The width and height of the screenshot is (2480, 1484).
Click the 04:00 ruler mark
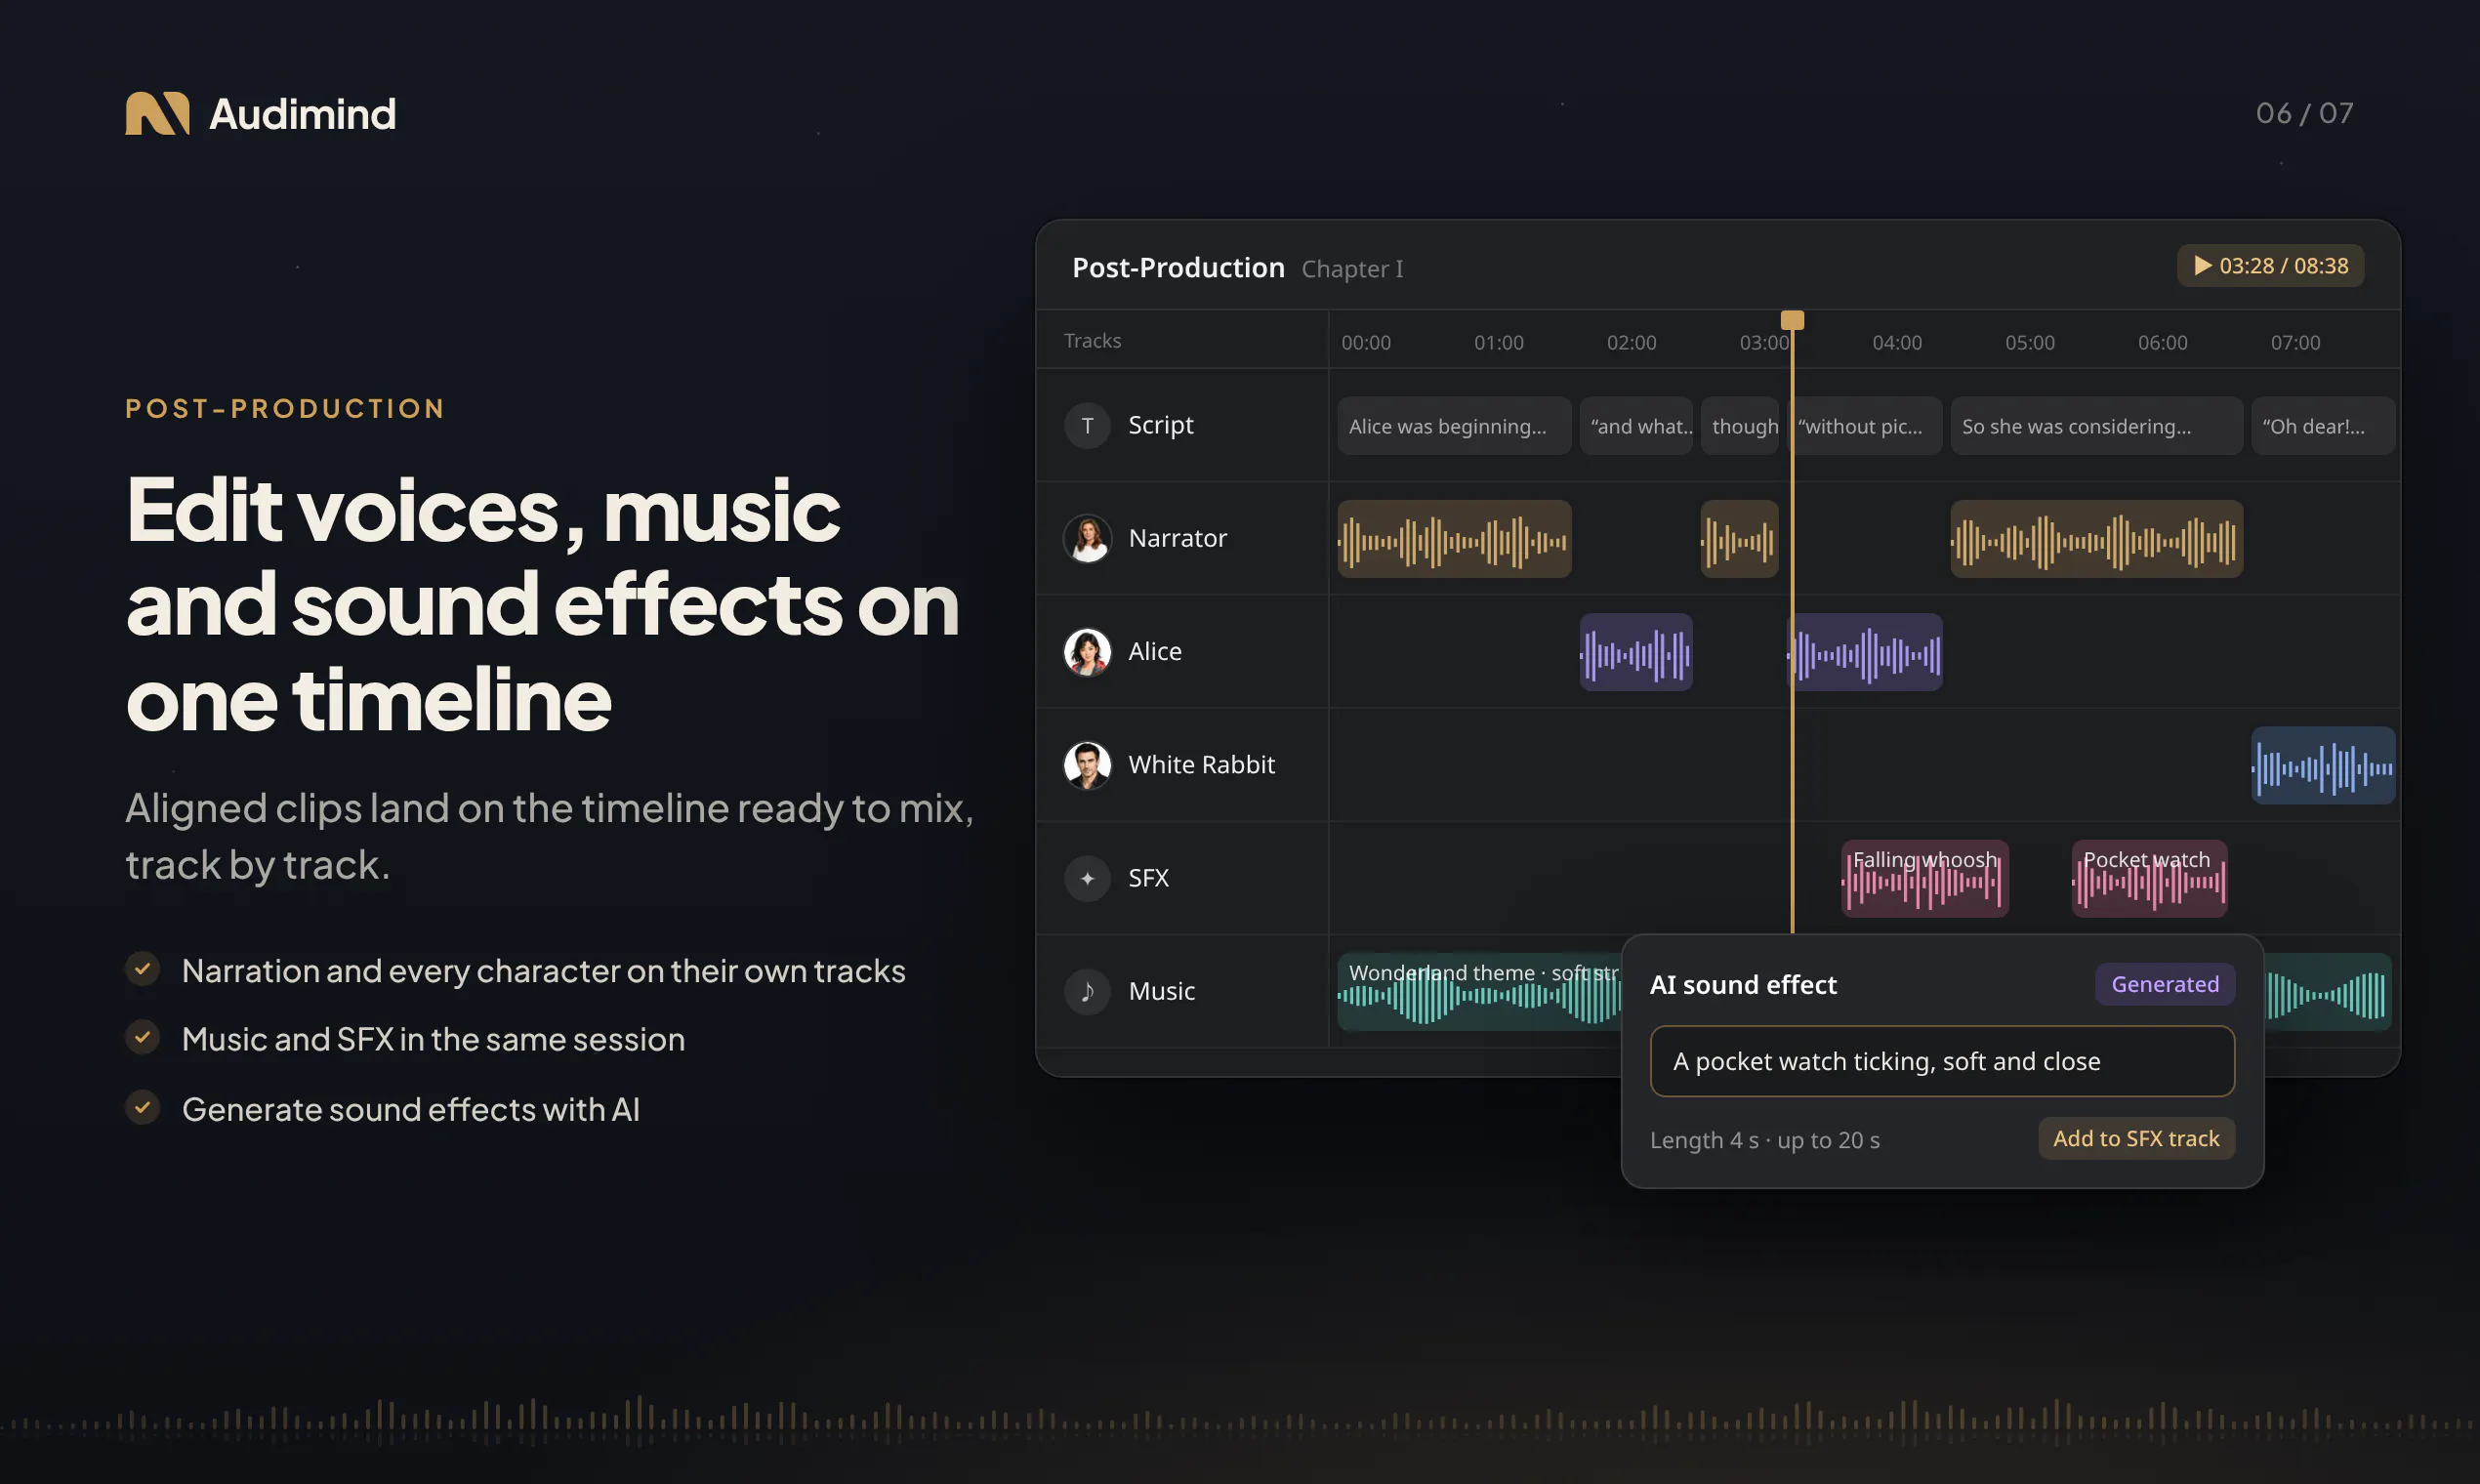pos(1897,342)
